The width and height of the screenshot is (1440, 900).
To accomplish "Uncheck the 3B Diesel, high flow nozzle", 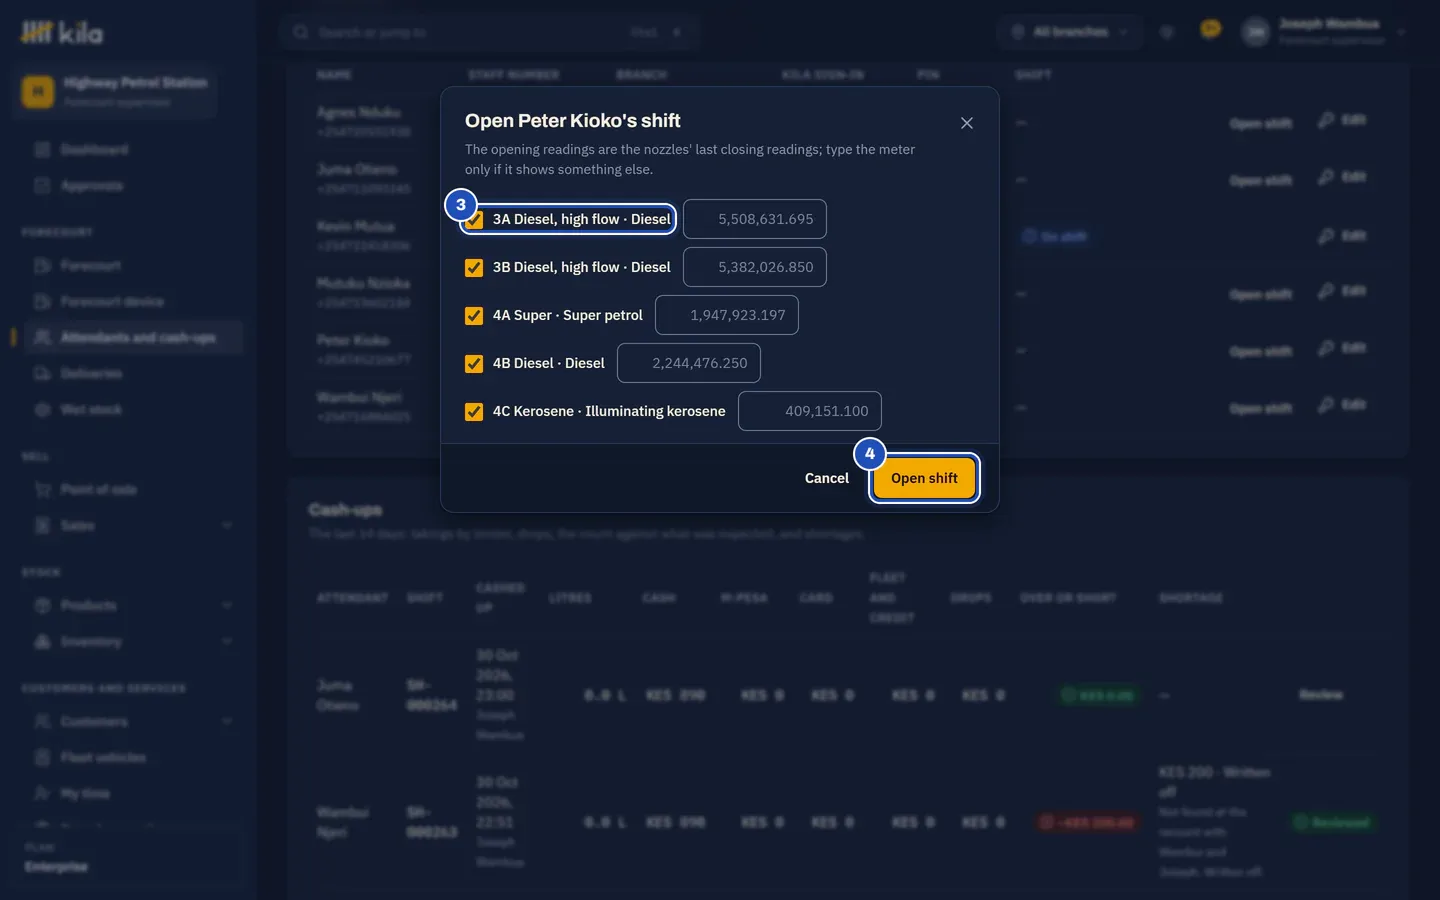I will tap(474, 268).
